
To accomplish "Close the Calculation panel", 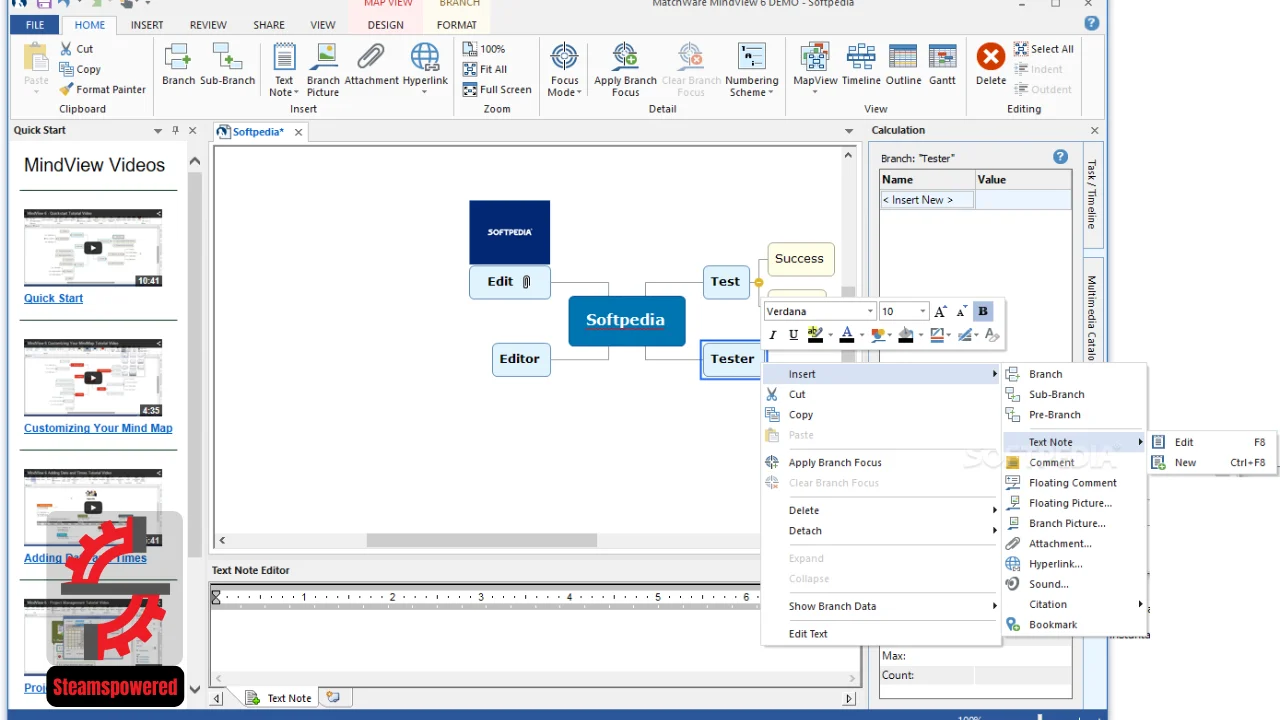I will click(1094, 130).
